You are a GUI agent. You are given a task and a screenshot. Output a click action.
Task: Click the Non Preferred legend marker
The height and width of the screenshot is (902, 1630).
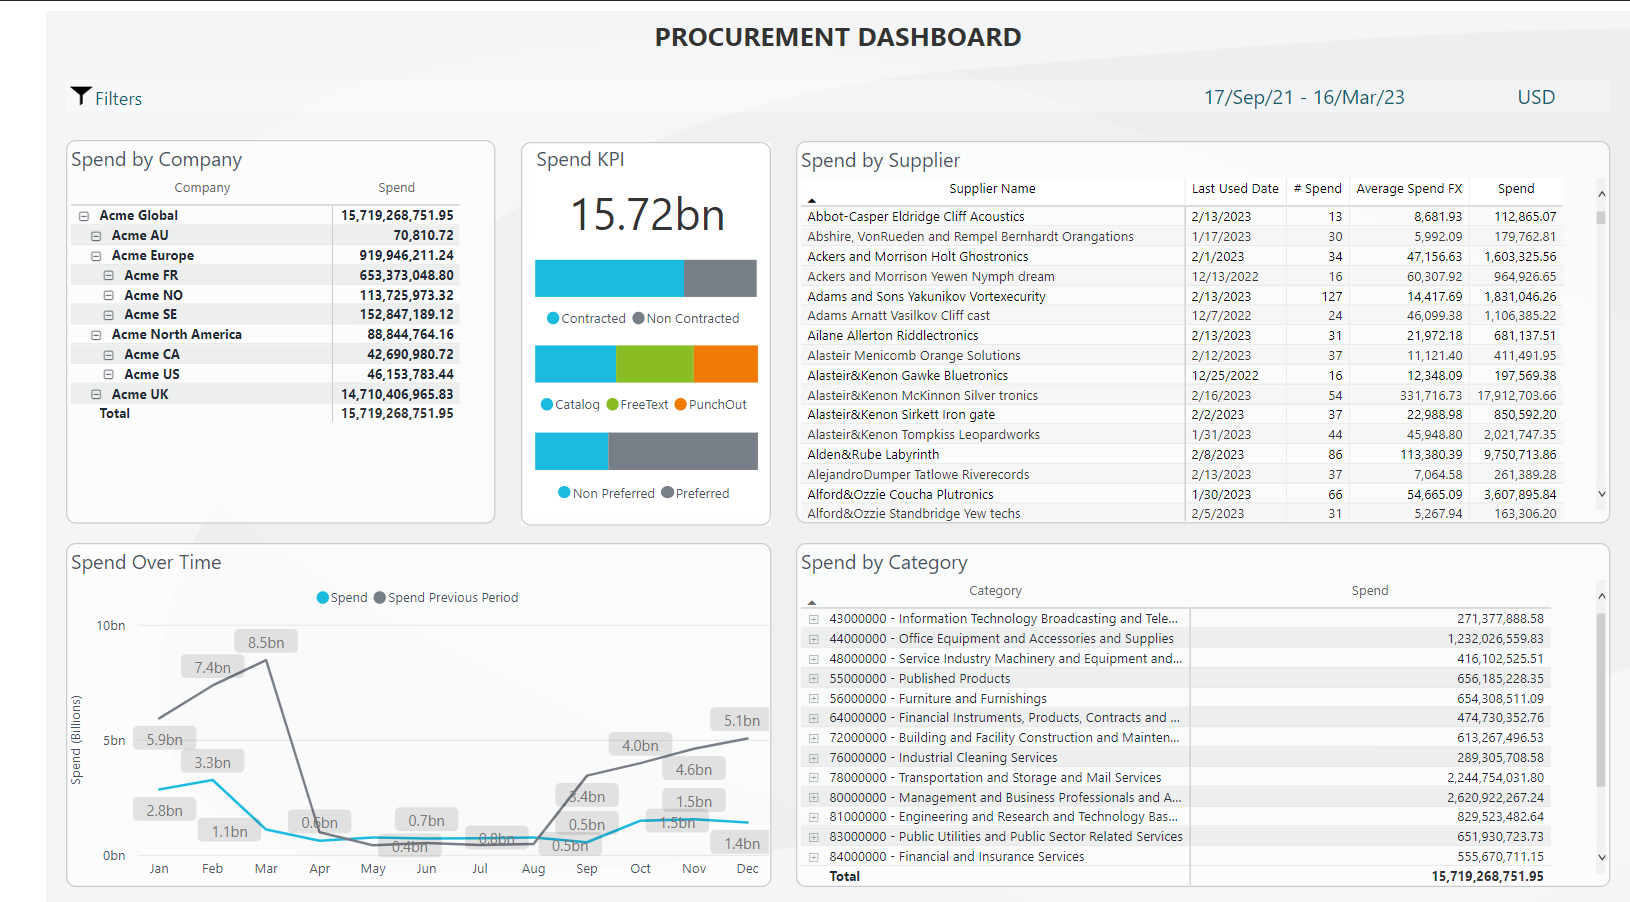(x=564, y=492)
